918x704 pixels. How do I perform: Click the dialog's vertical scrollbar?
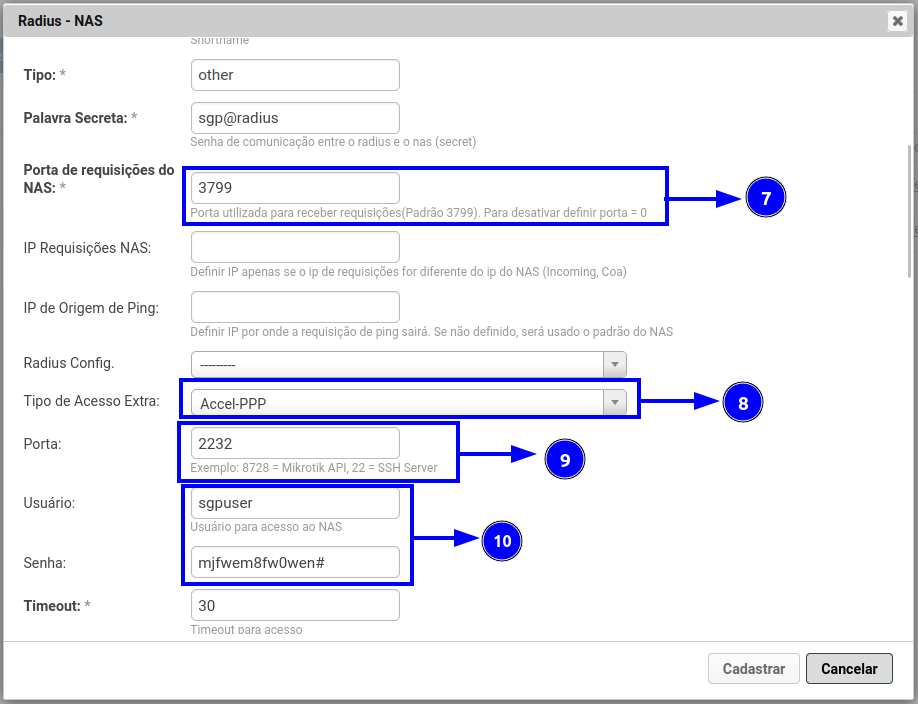[910, 210]
